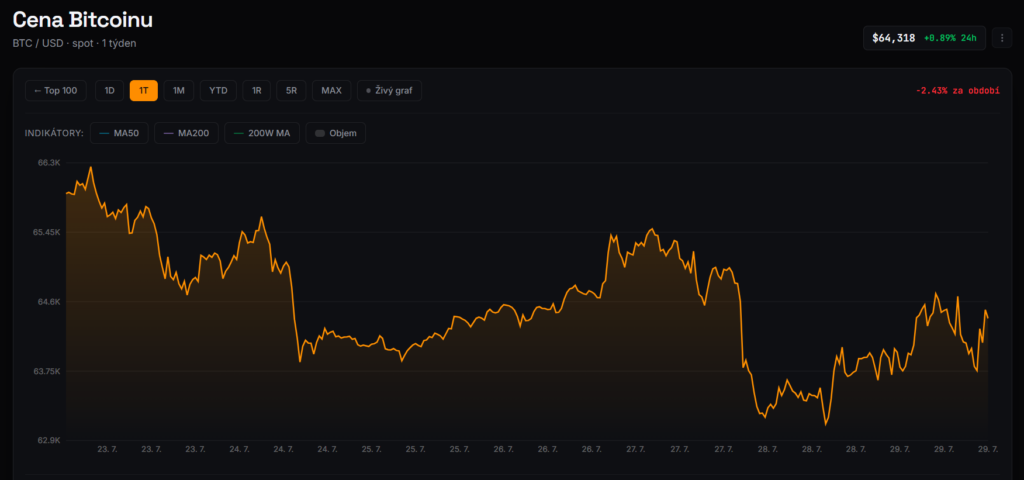Toggle the MA50 indicator
This screenshot has height=480, width=1024.
pyautogui.click(x=120, y=133)
